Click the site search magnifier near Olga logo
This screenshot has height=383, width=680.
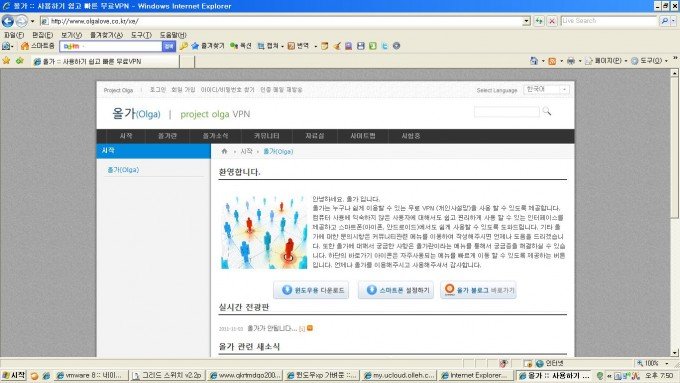(x=547, y=112)
